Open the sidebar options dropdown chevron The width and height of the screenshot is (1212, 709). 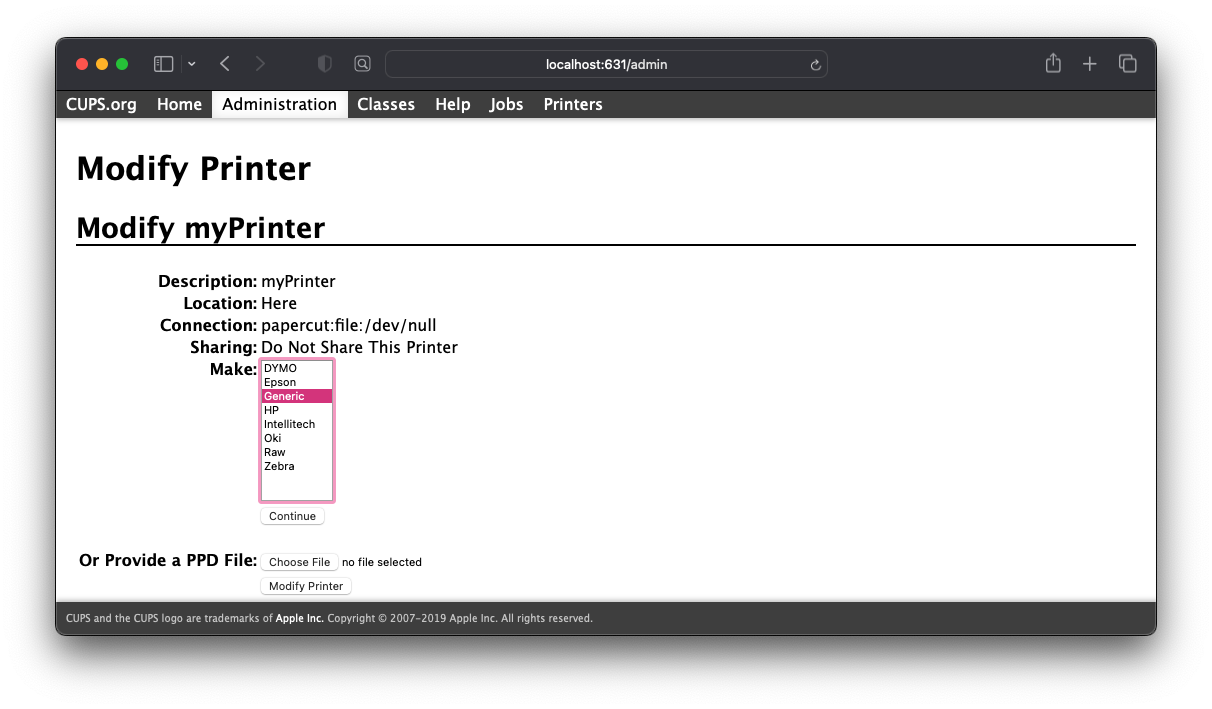click(x=192, y=64)
